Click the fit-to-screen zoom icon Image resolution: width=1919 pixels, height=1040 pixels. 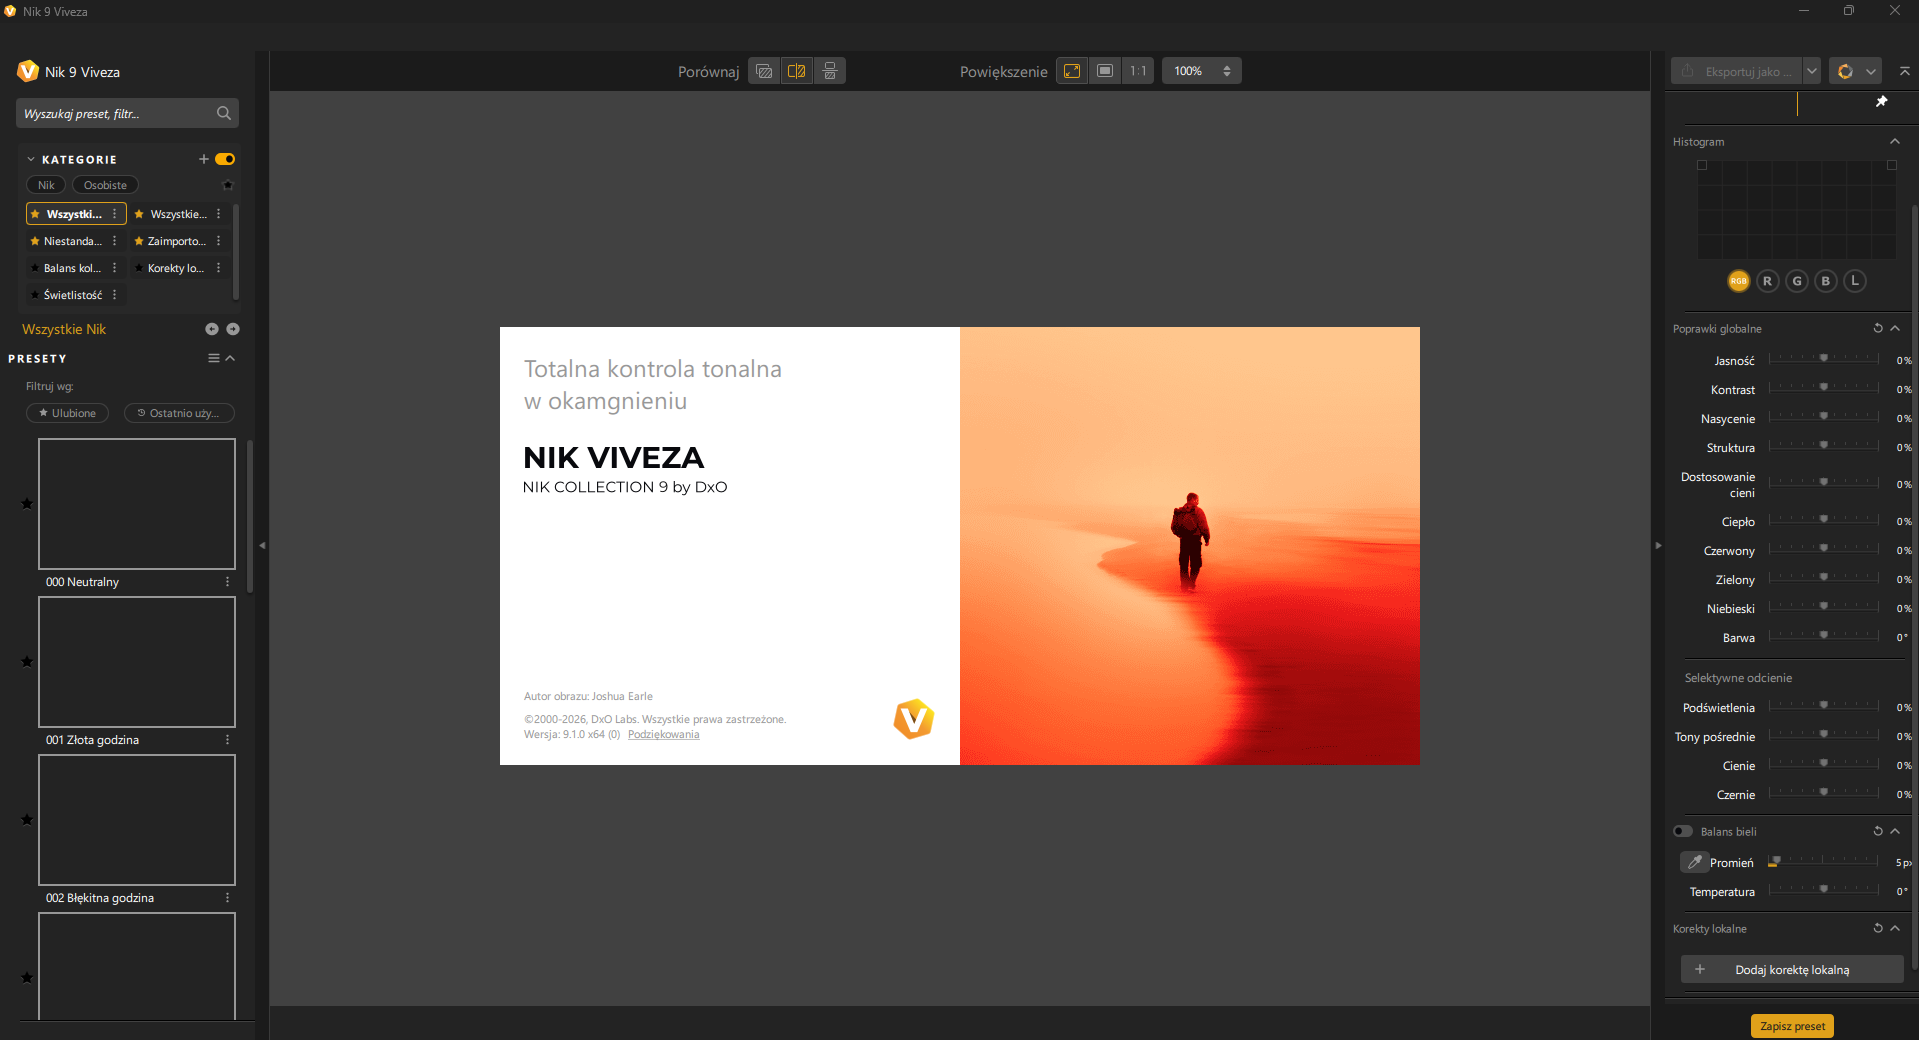click(x=1072, y=71)
